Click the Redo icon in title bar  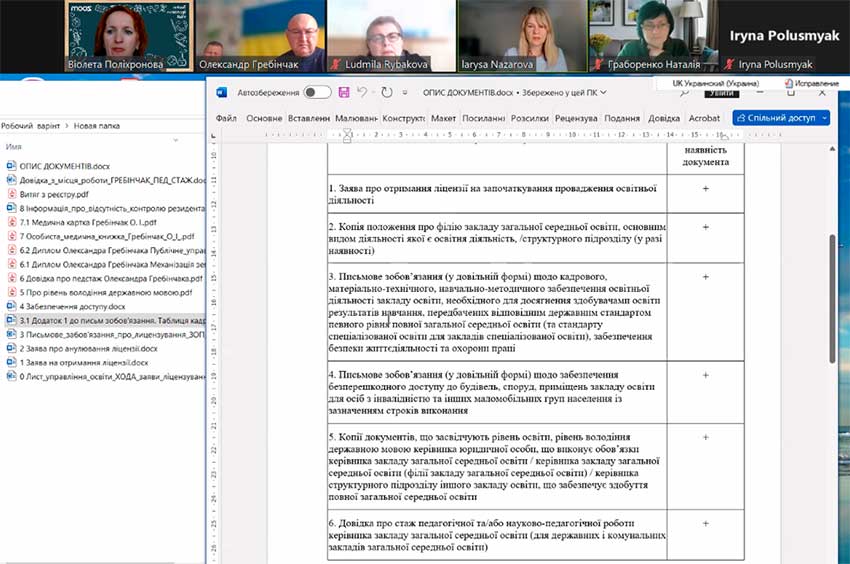[387, 92]
